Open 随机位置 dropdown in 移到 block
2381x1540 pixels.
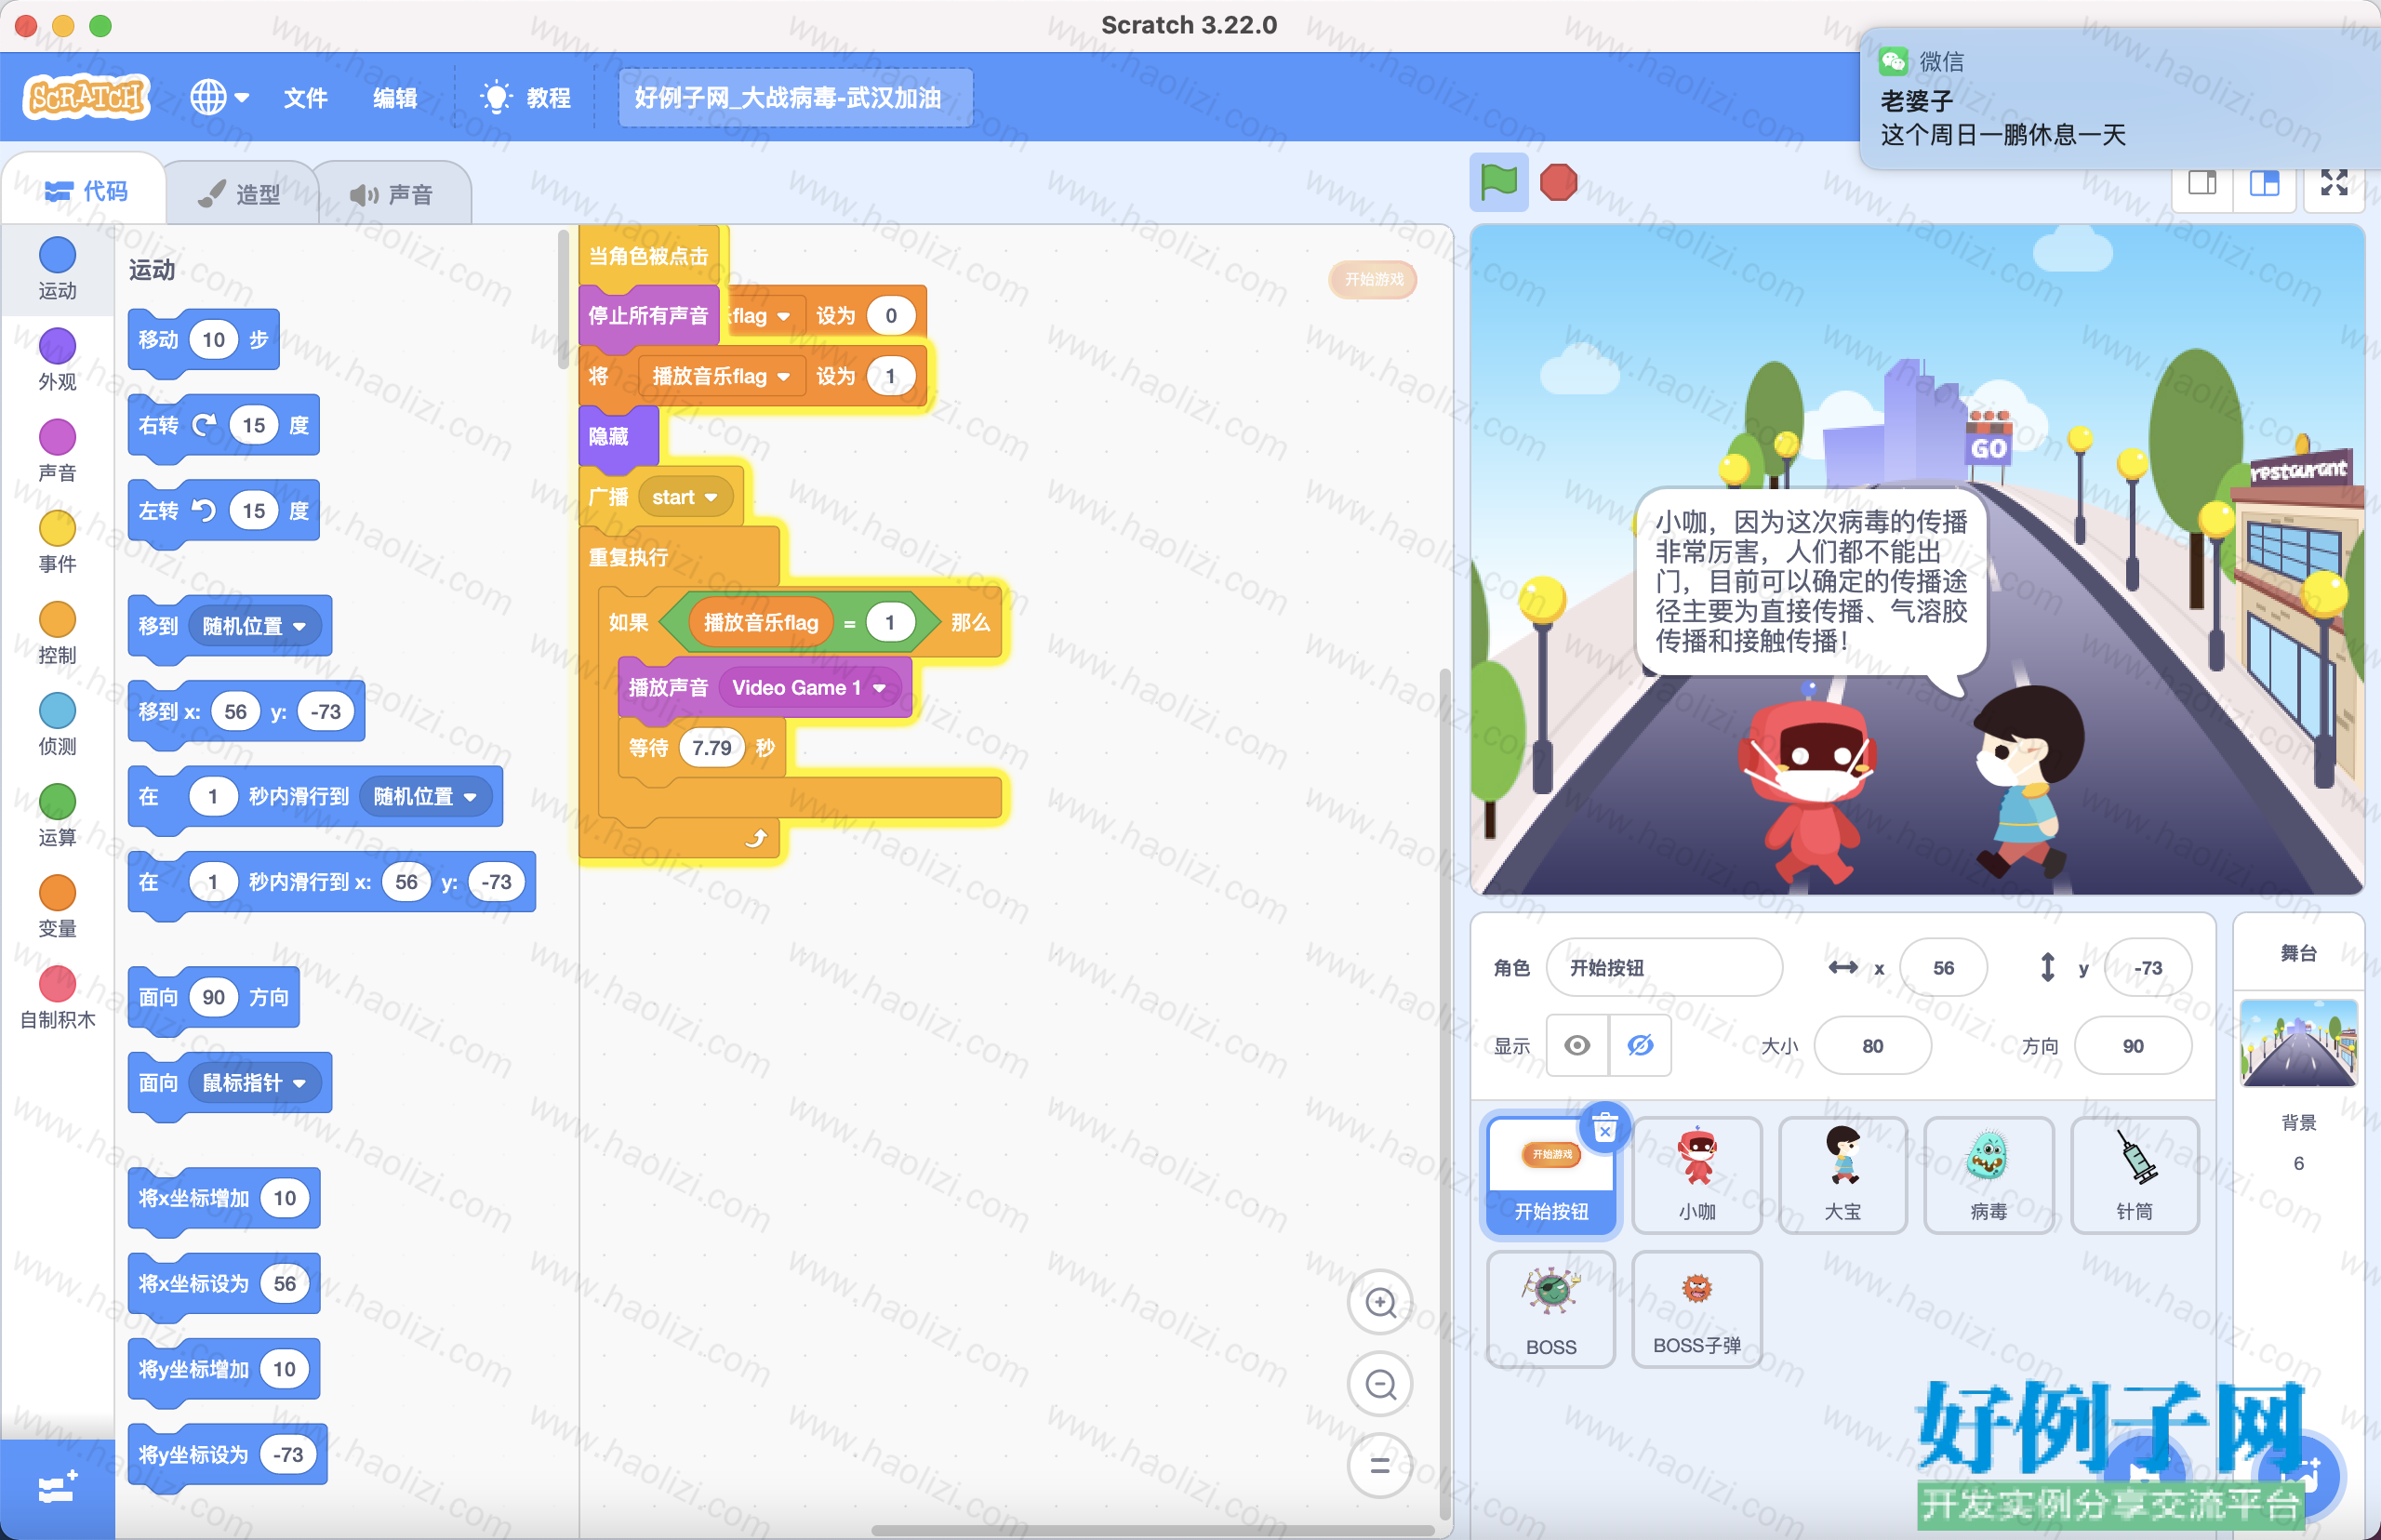pos(254,626)
